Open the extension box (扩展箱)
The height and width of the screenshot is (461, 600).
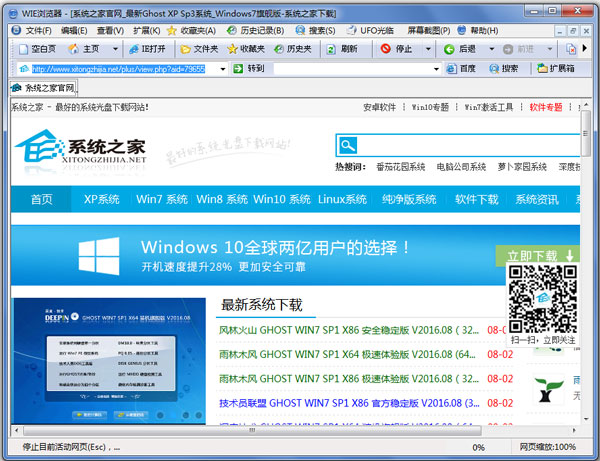click(x=556, y=68)
